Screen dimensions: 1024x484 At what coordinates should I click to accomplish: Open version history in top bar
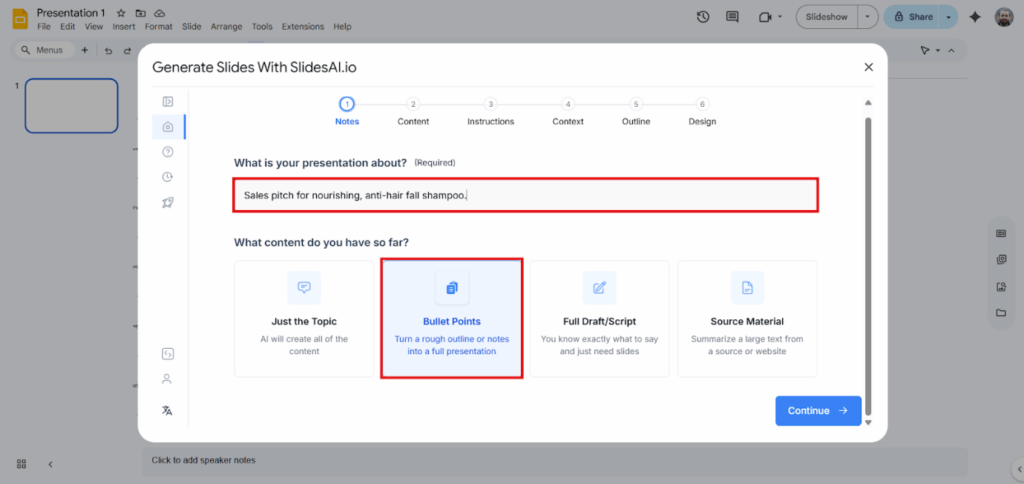(x=703, y=17)
